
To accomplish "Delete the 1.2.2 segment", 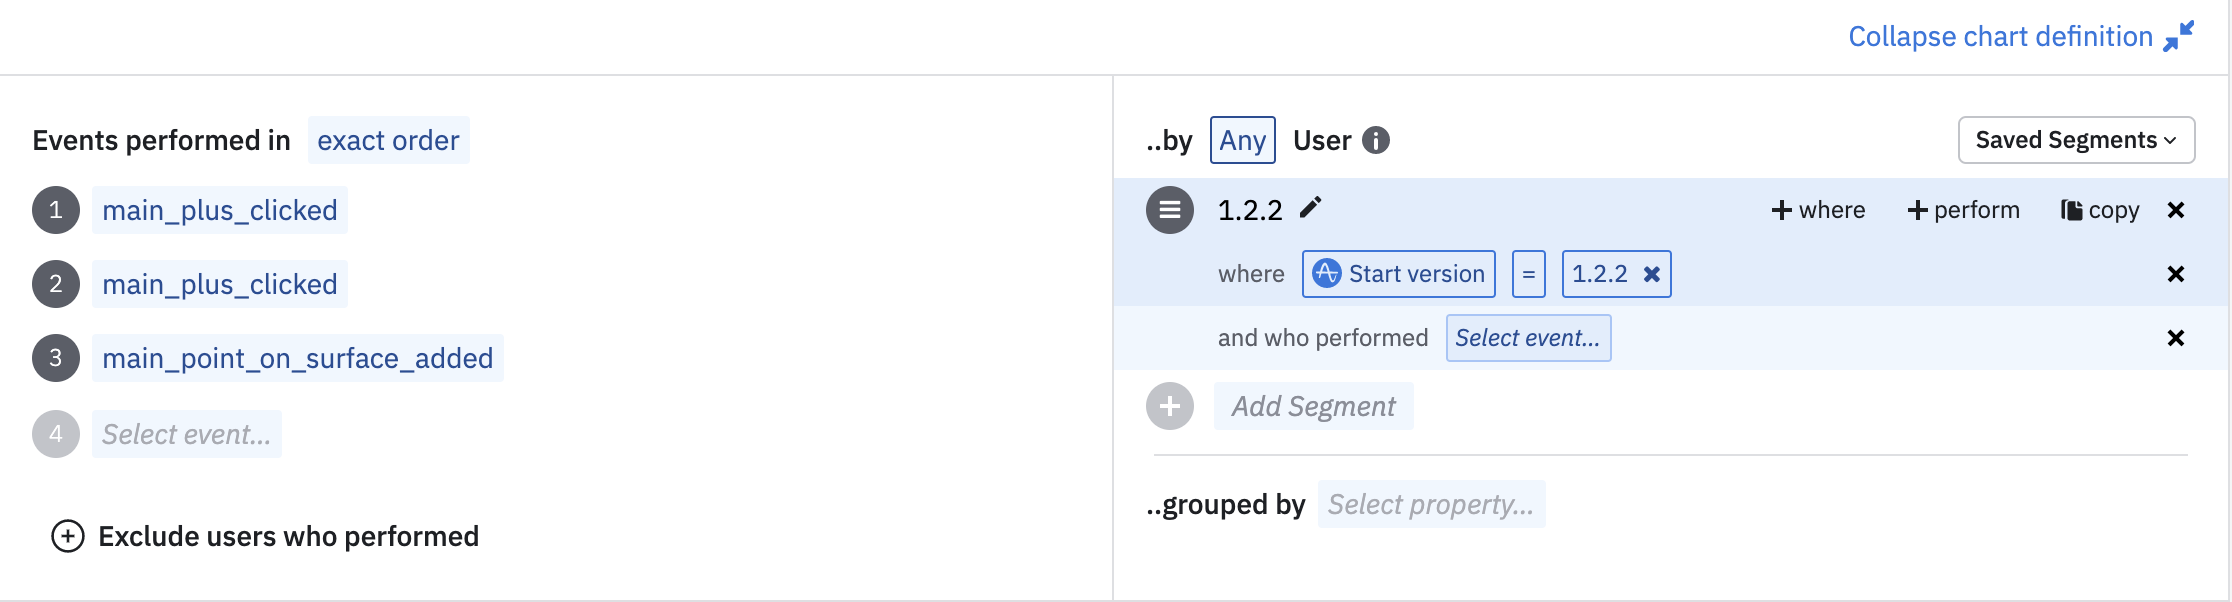I will point(2175,210).
